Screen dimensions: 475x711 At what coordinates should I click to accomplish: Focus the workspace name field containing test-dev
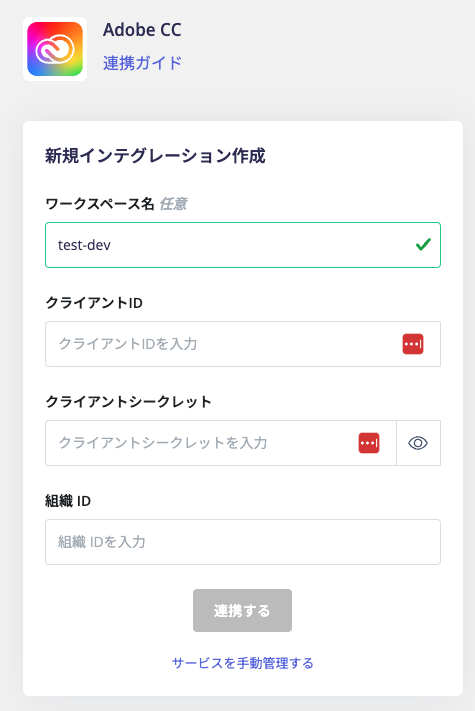[x=243, y=245]
